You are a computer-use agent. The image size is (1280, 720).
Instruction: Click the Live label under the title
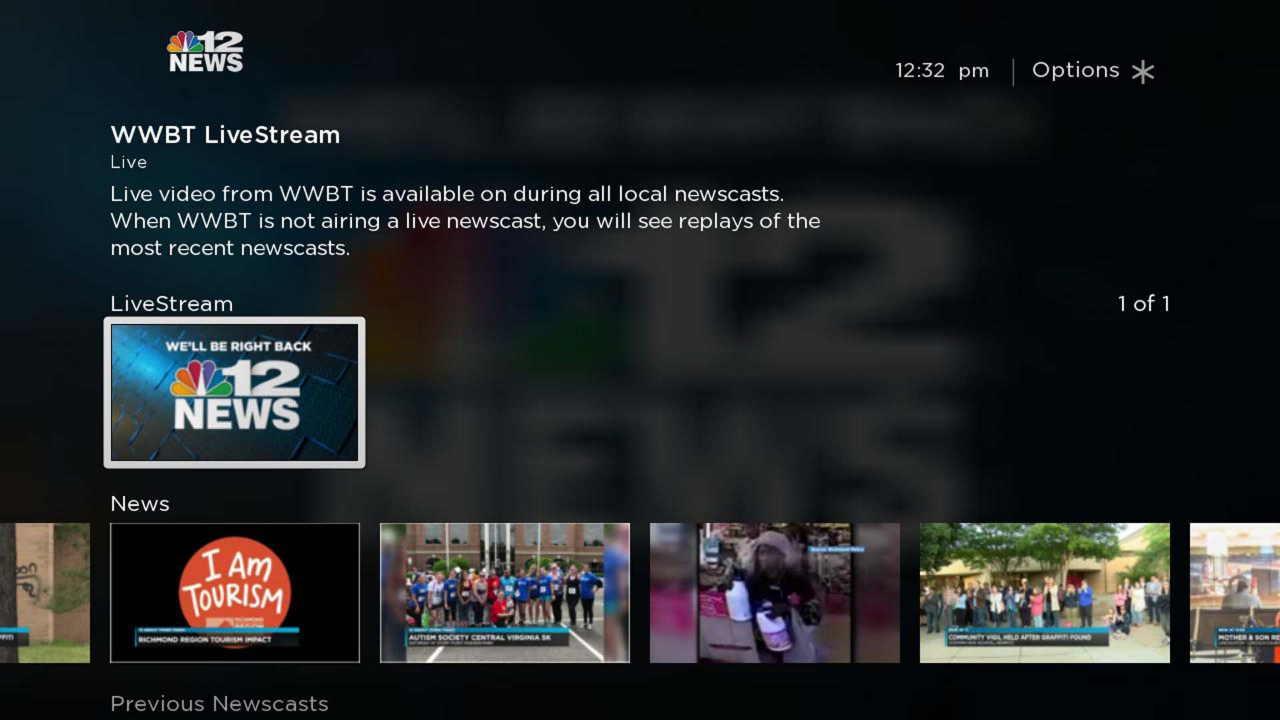(128, 161)
